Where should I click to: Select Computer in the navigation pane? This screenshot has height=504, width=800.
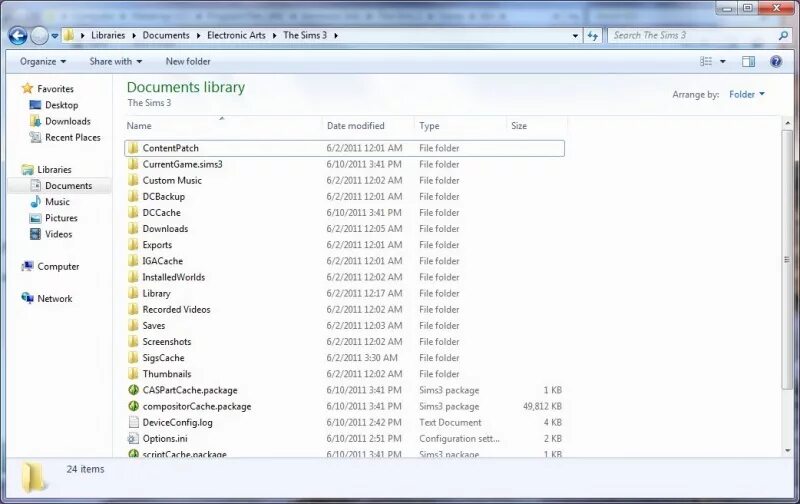point(58,266)
